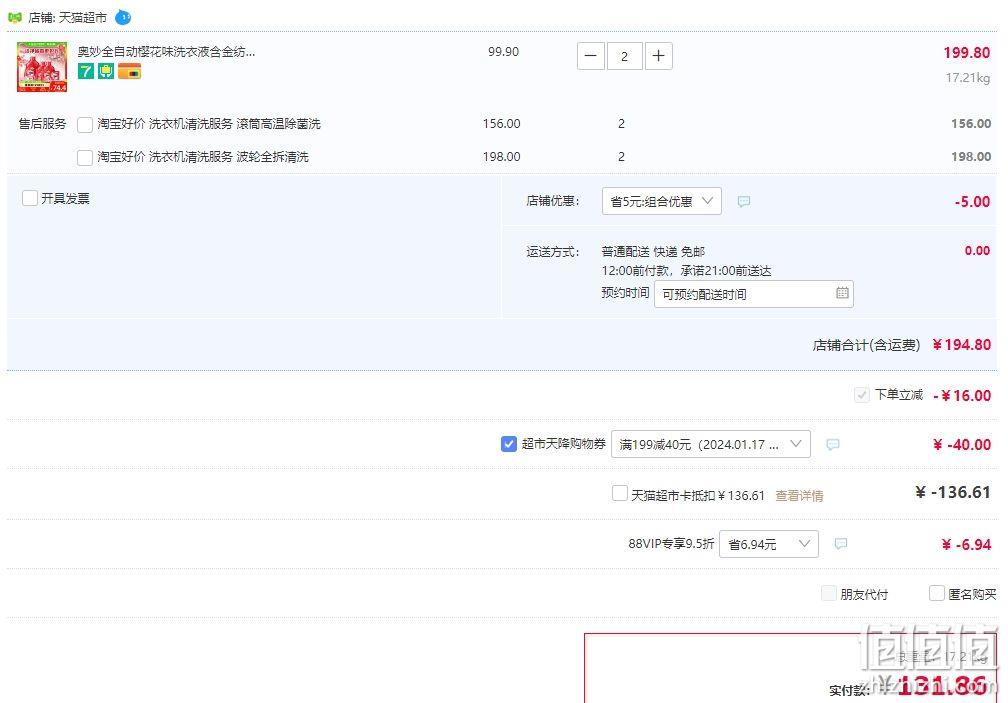Open the laundry detergent product thumbnail
Viewport: 1008px width, 703px height.
click(x=42, y=67)
